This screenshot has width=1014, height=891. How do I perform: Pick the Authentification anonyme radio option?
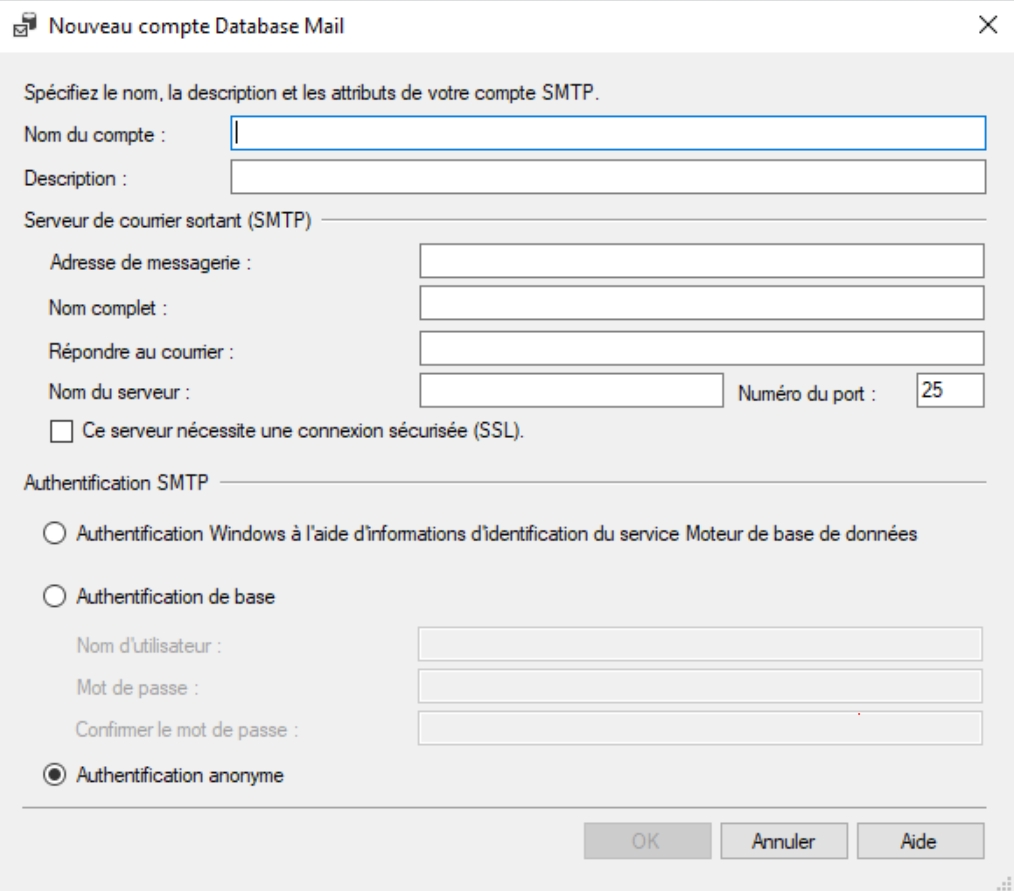pos(54,773)
